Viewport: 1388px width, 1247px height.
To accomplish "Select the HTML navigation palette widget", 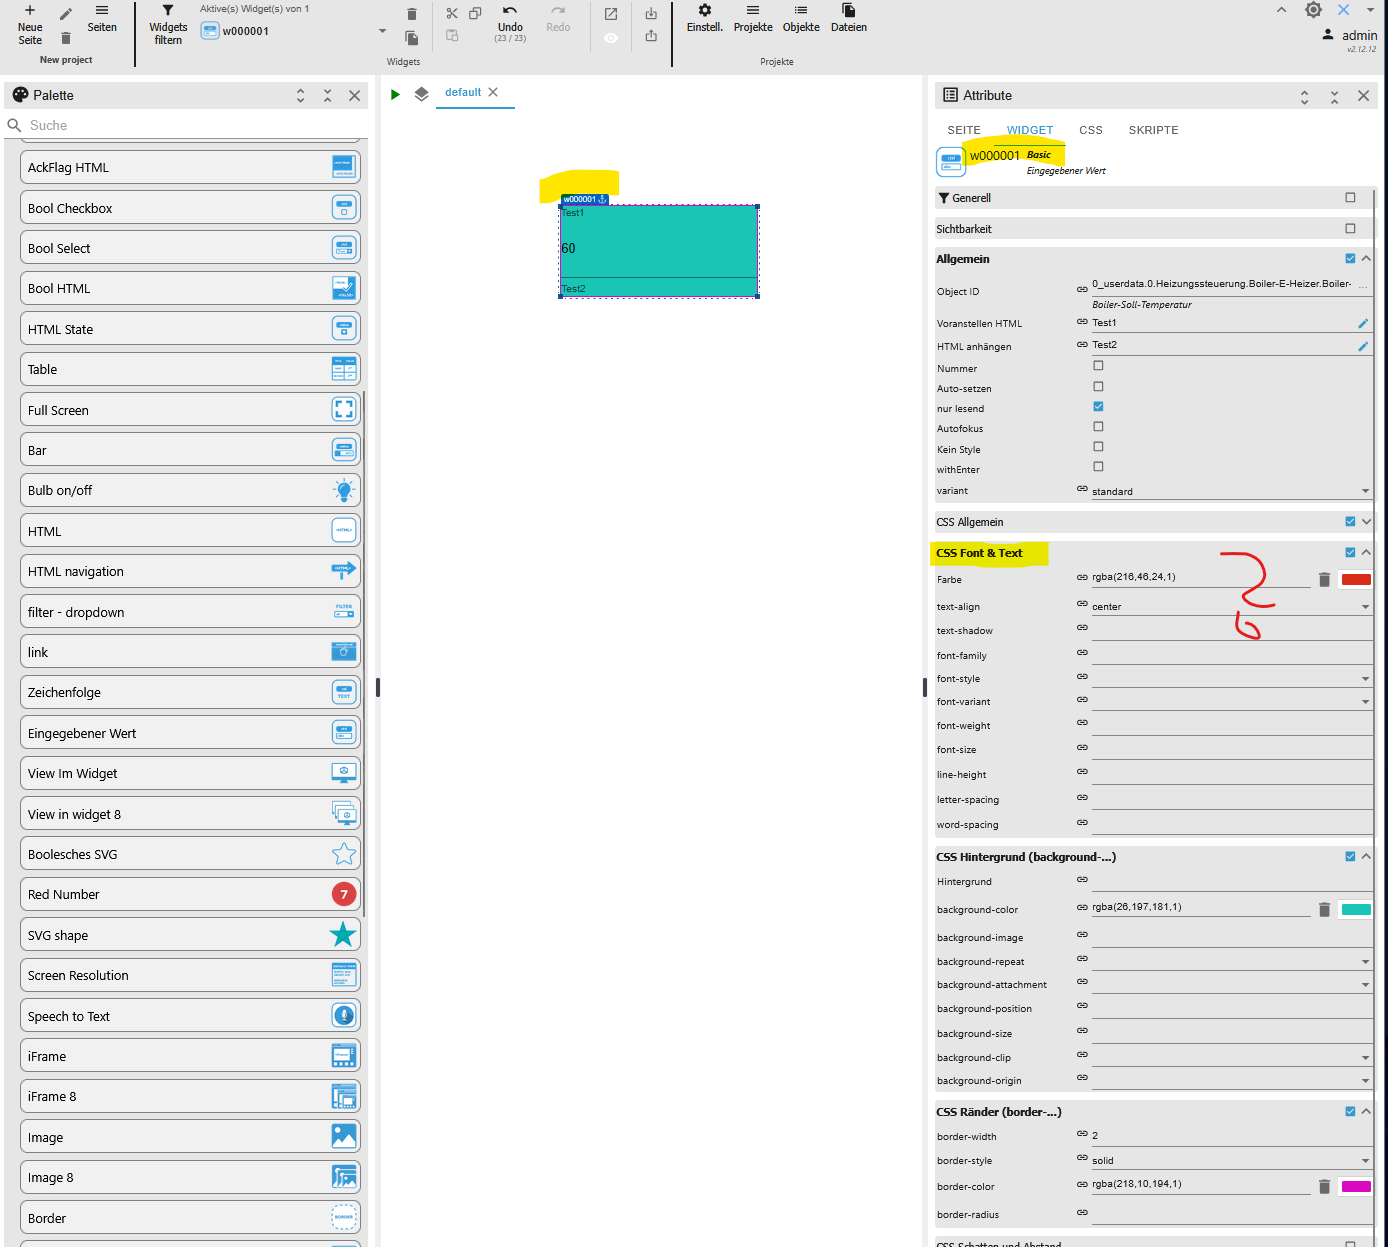I will [190, 571].
